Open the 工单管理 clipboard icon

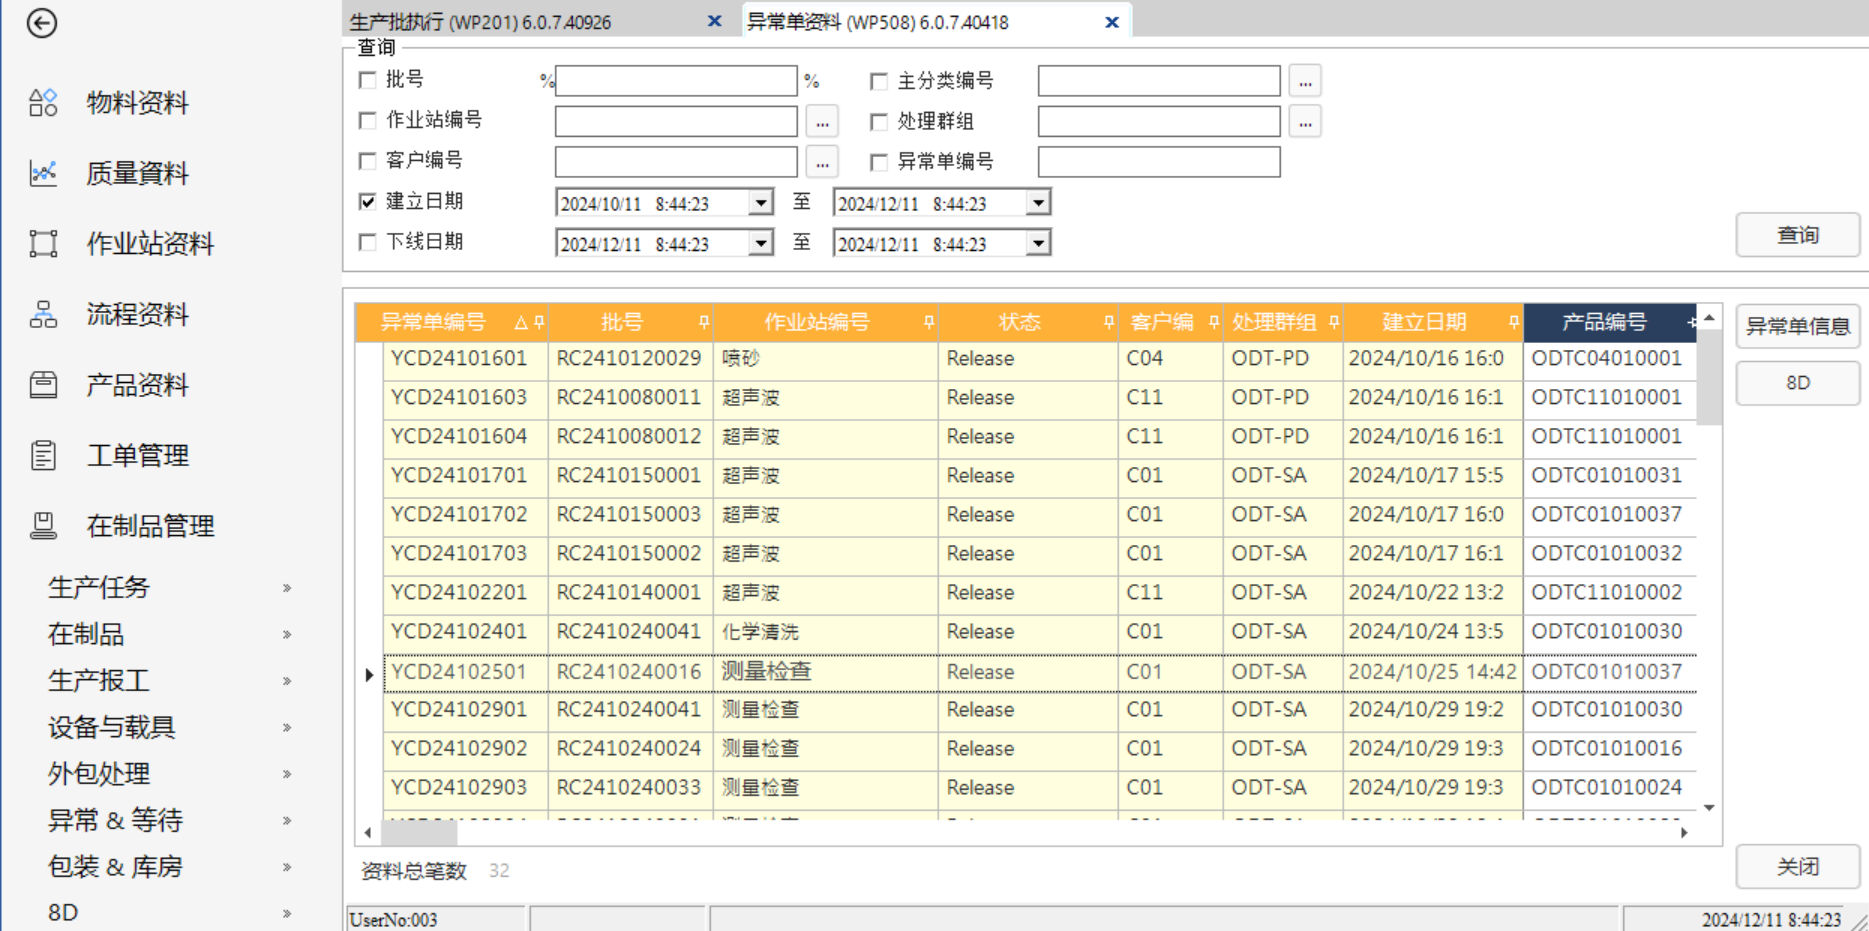(43, 456)
